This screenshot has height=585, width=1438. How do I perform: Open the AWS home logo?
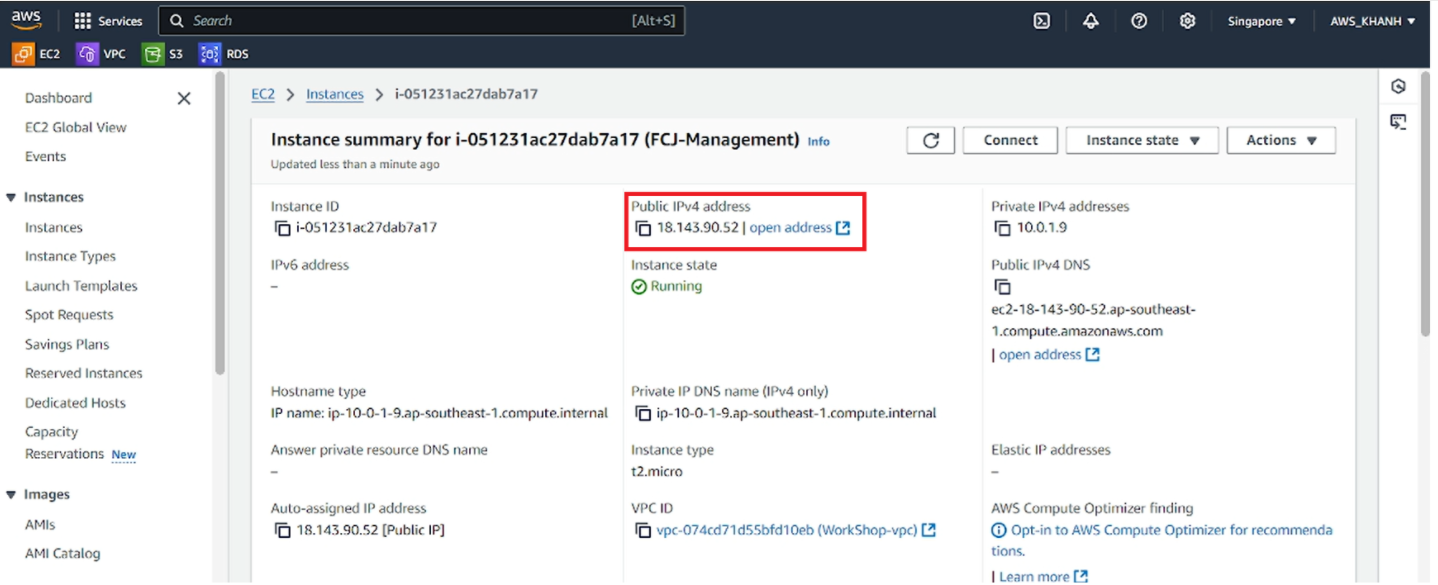[x=28, y=20]
